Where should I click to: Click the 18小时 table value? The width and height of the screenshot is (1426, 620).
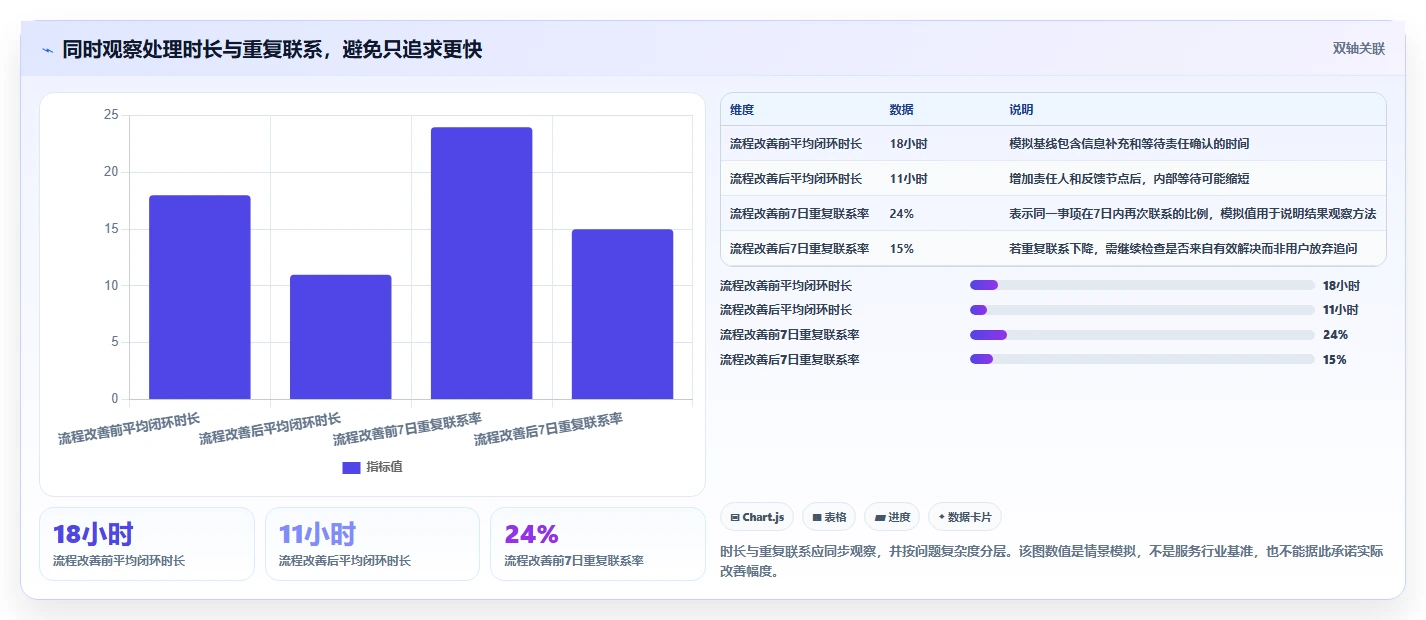tap(908, 144)
